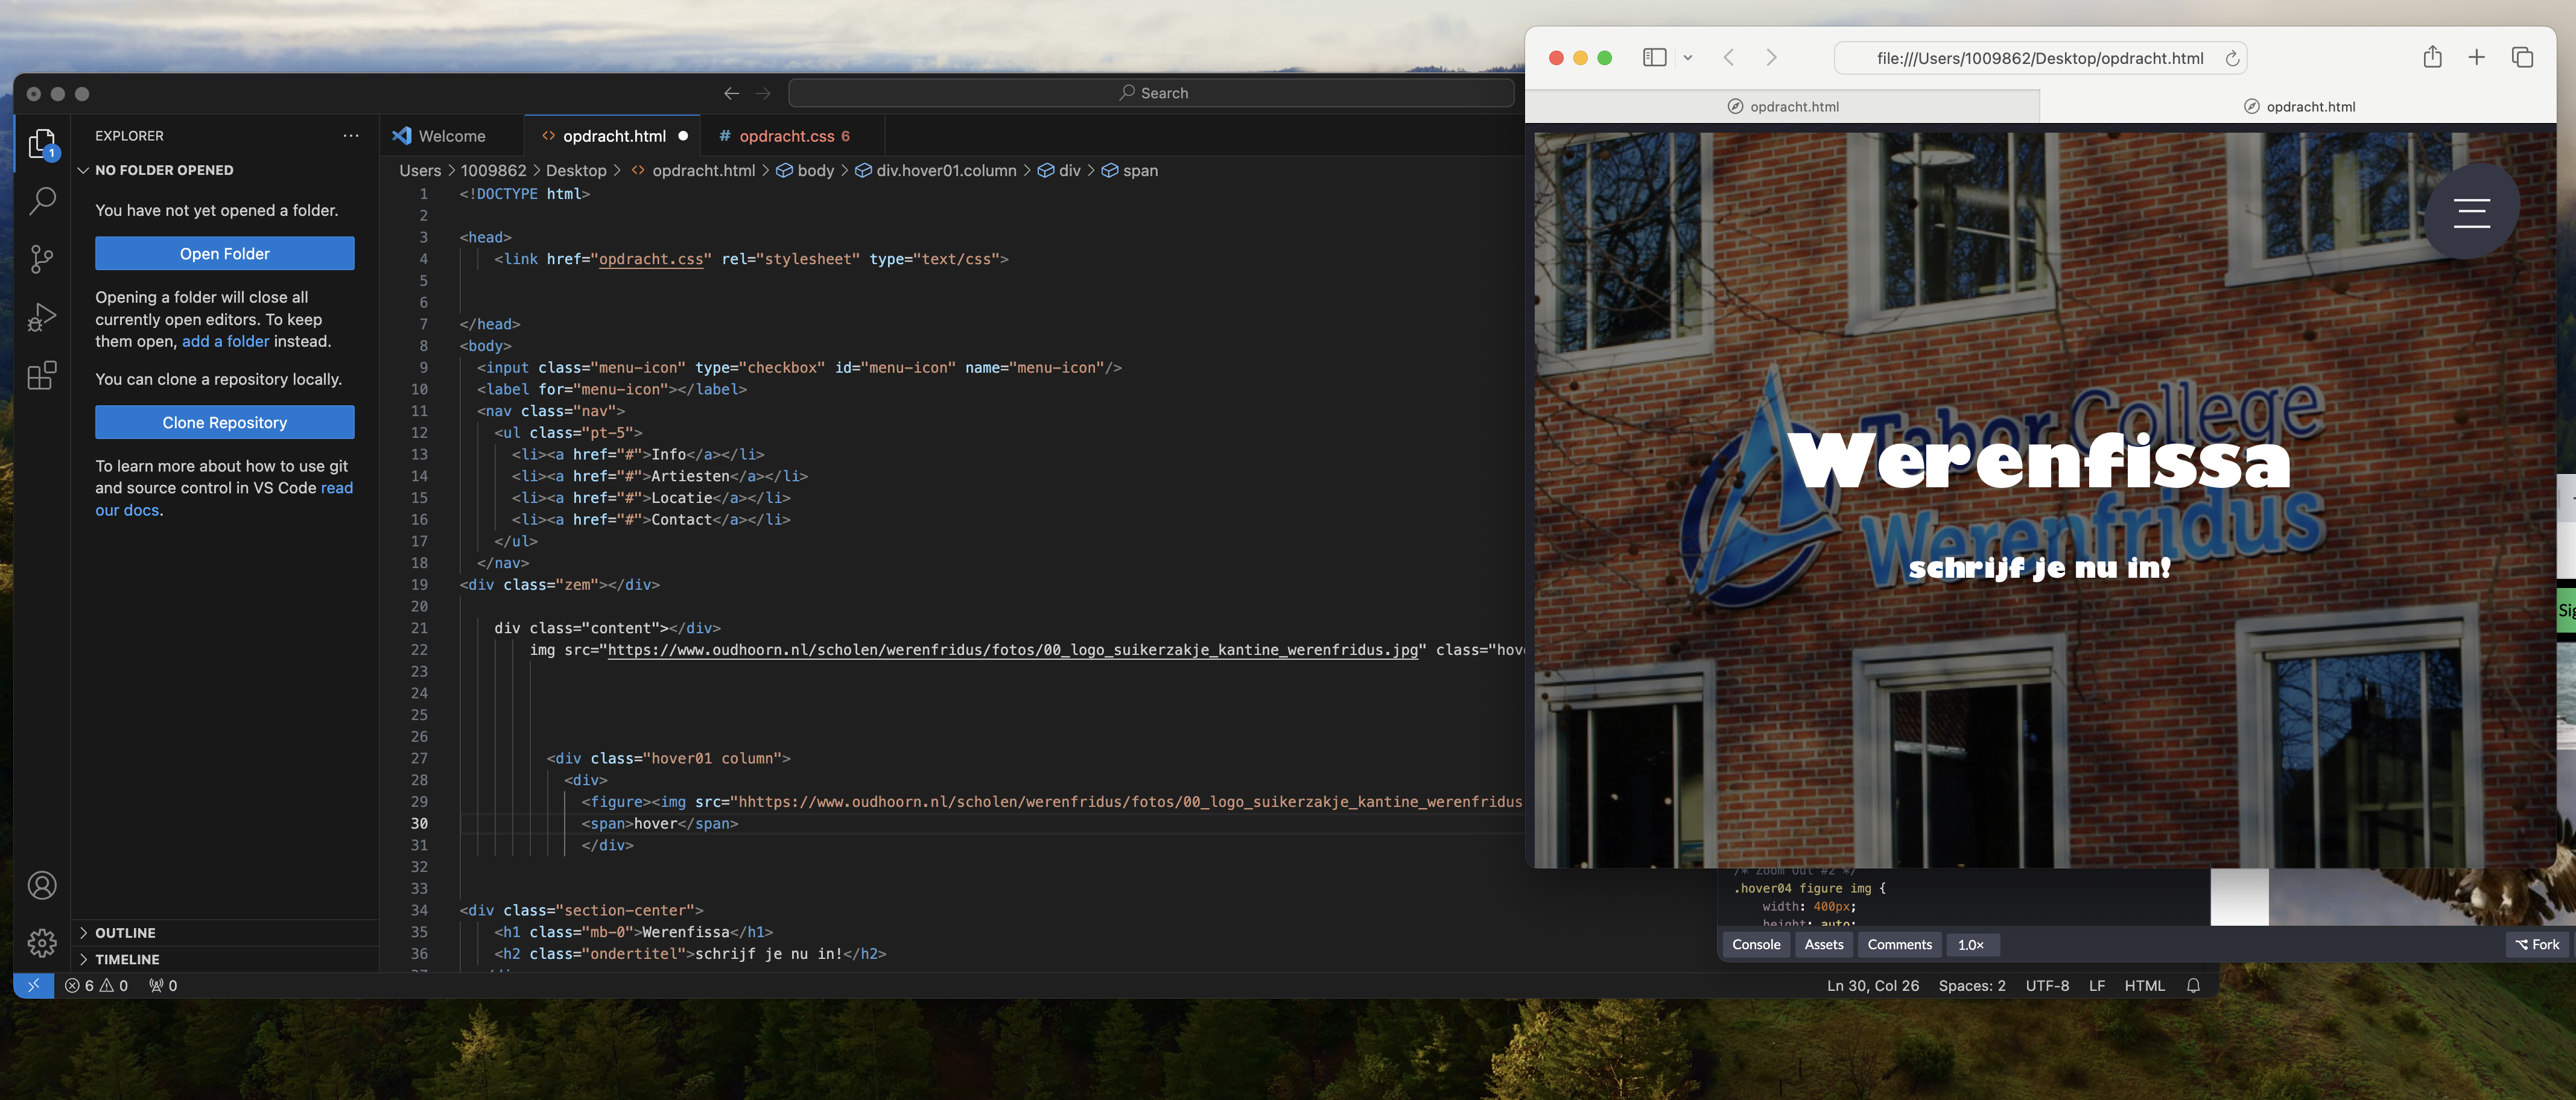Image resolution: width=2576 pixels, height=1100 pixels.
Task: Expand the TIMELINE section
Action: (127, 959)
